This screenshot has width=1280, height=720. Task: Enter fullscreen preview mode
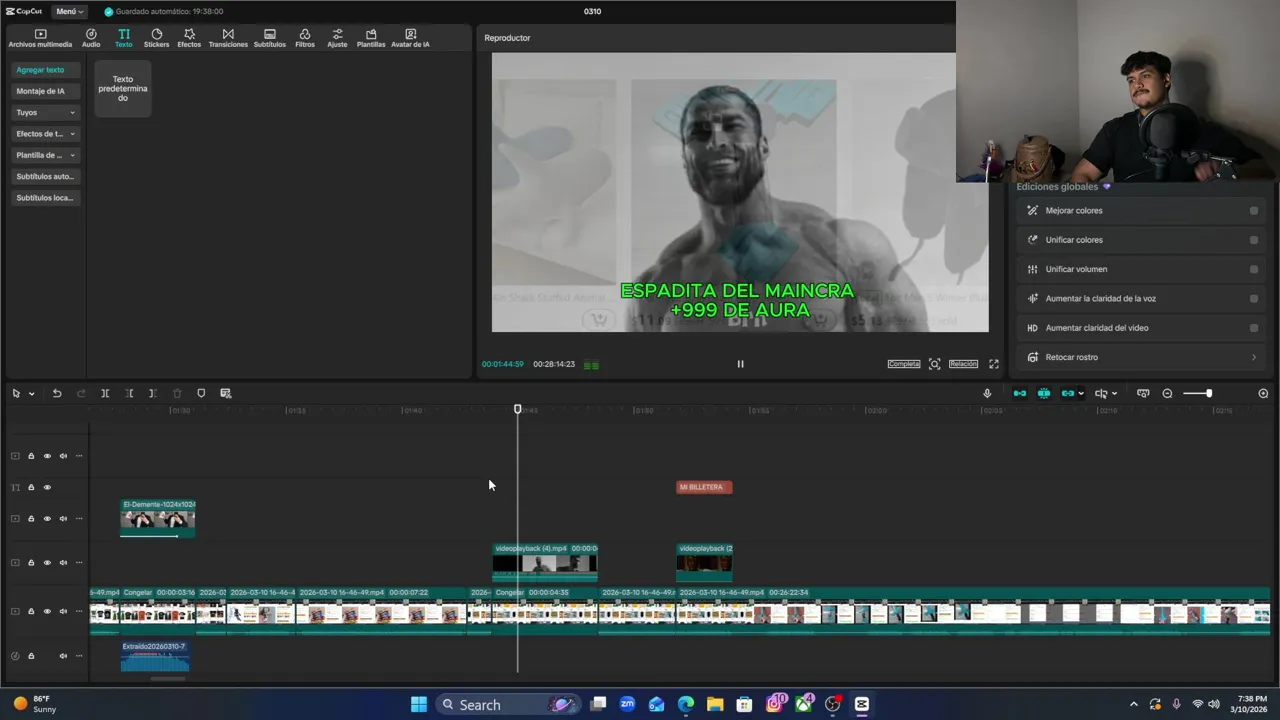coord(994,364)
